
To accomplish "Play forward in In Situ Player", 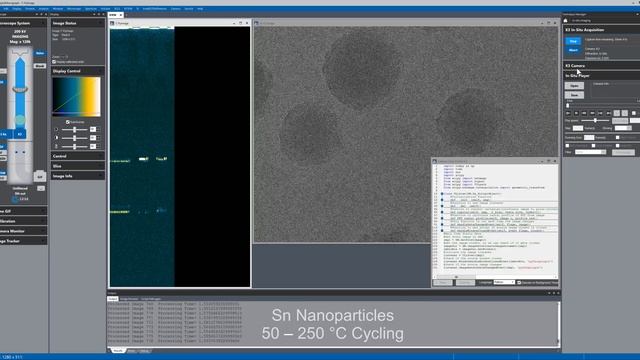I will 592,113.
